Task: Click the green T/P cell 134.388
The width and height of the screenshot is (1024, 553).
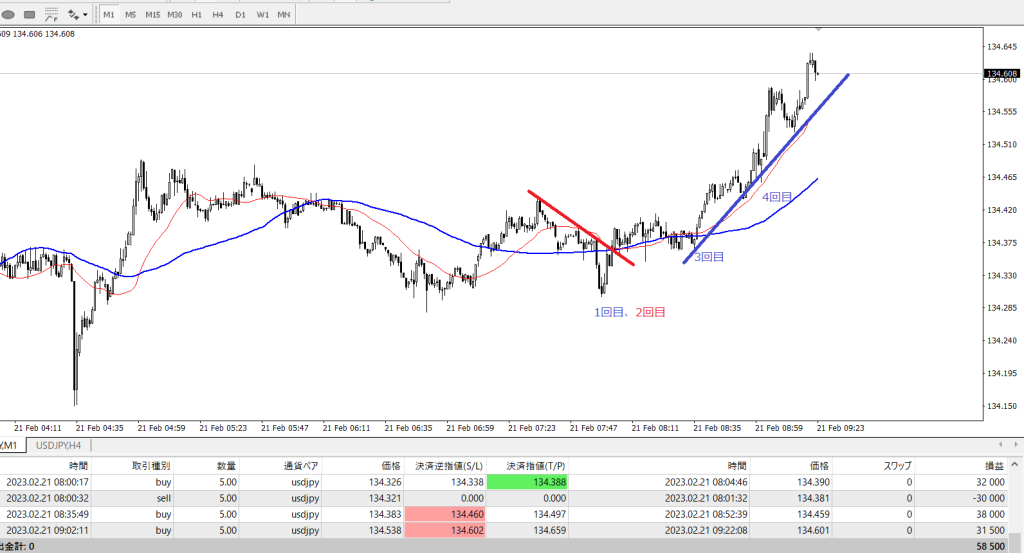Action: point(526,481)
